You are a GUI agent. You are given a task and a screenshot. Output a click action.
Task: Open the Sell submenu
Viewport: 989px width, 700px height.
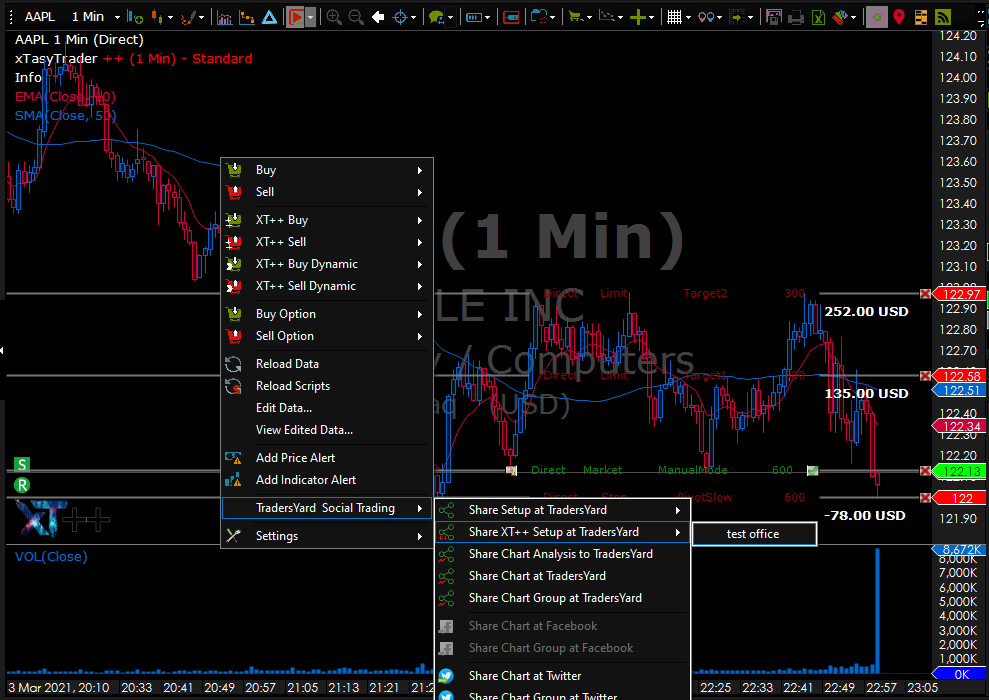pos(327,192)
